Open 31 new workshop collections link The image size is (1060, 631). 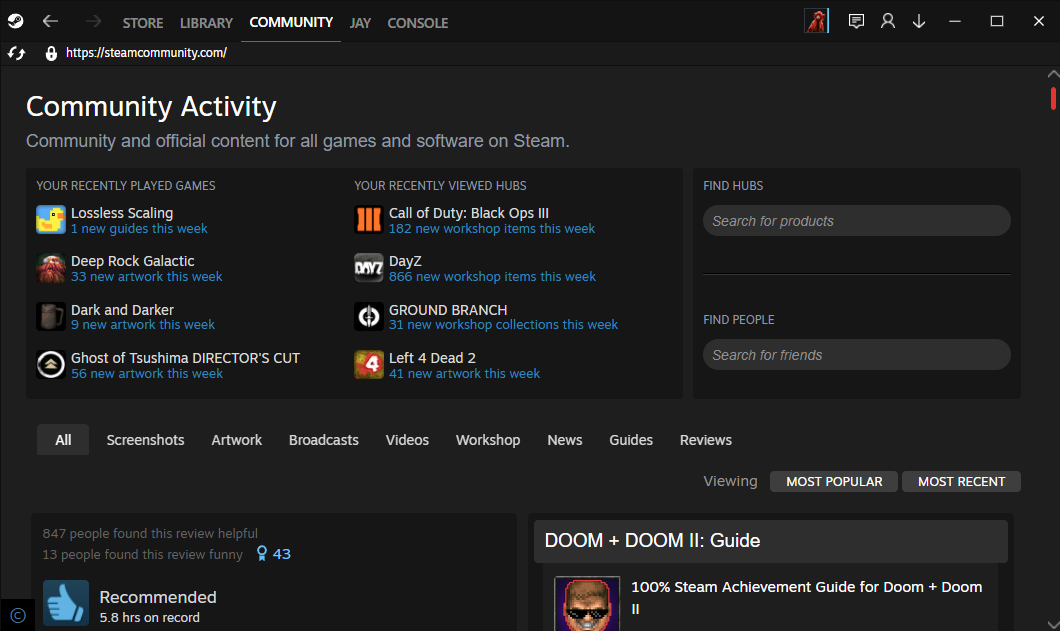click(503, 325)
